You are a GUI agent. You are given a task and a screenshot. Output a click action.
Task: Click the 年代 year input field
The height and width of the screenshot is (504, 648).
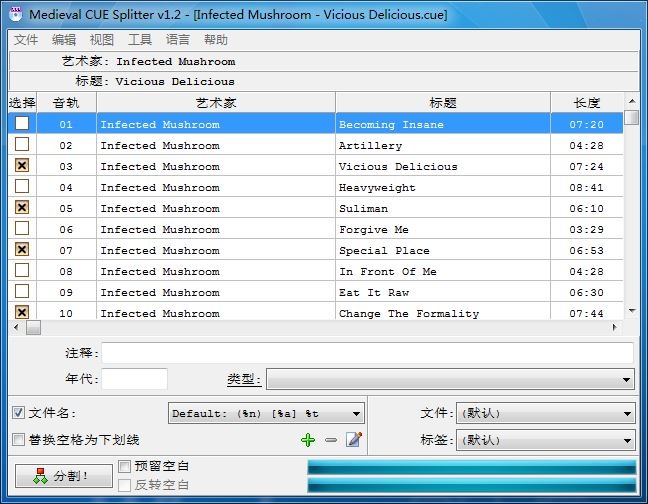[134, 379]
